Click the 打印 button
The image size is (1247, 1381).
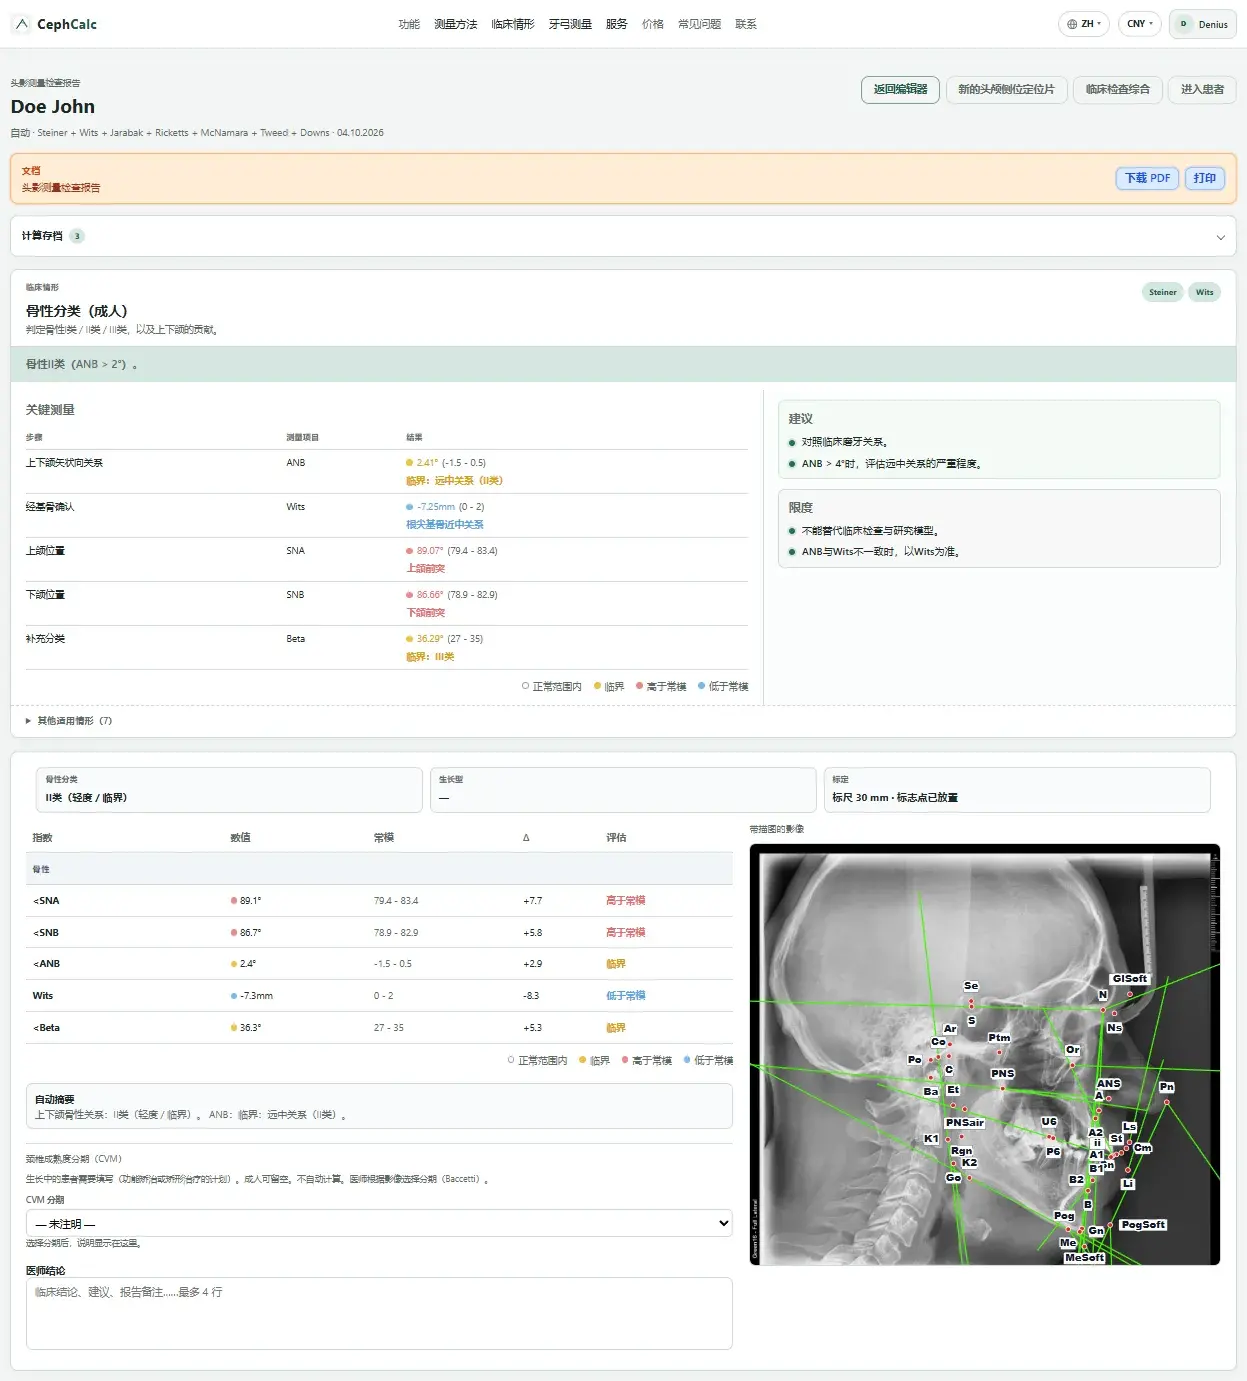(1205, 178)
